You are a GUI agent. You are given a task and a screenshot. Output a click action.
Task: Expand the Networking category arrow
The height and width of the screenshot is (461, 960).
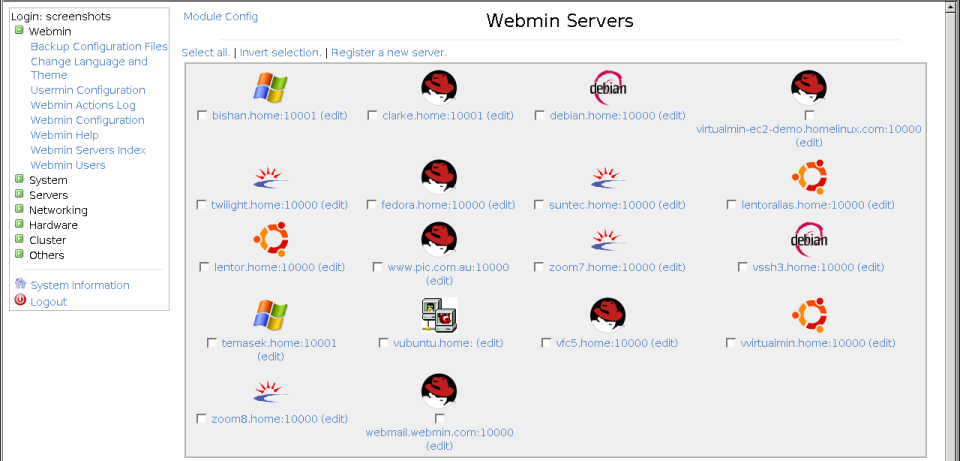pyautogui.click(x=19, y=209)
